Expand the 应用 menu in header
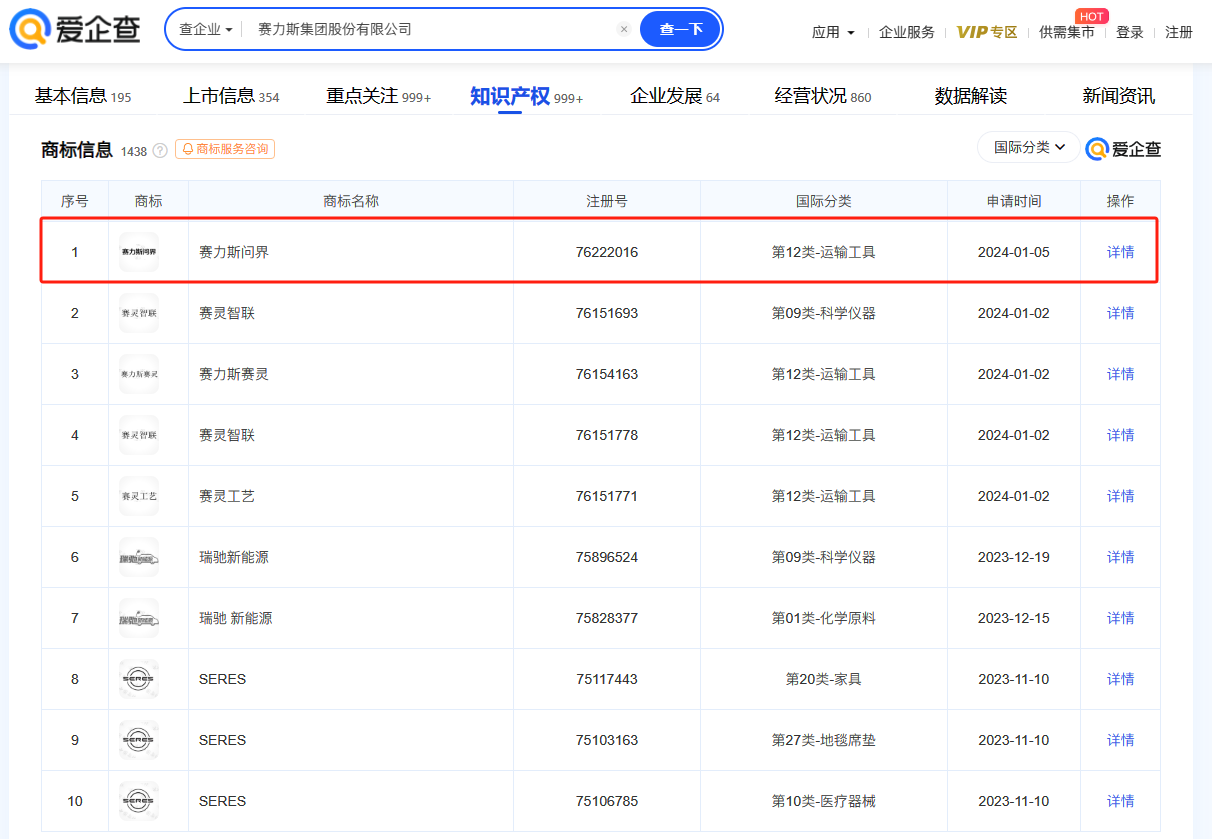 [x=833, y=32]
